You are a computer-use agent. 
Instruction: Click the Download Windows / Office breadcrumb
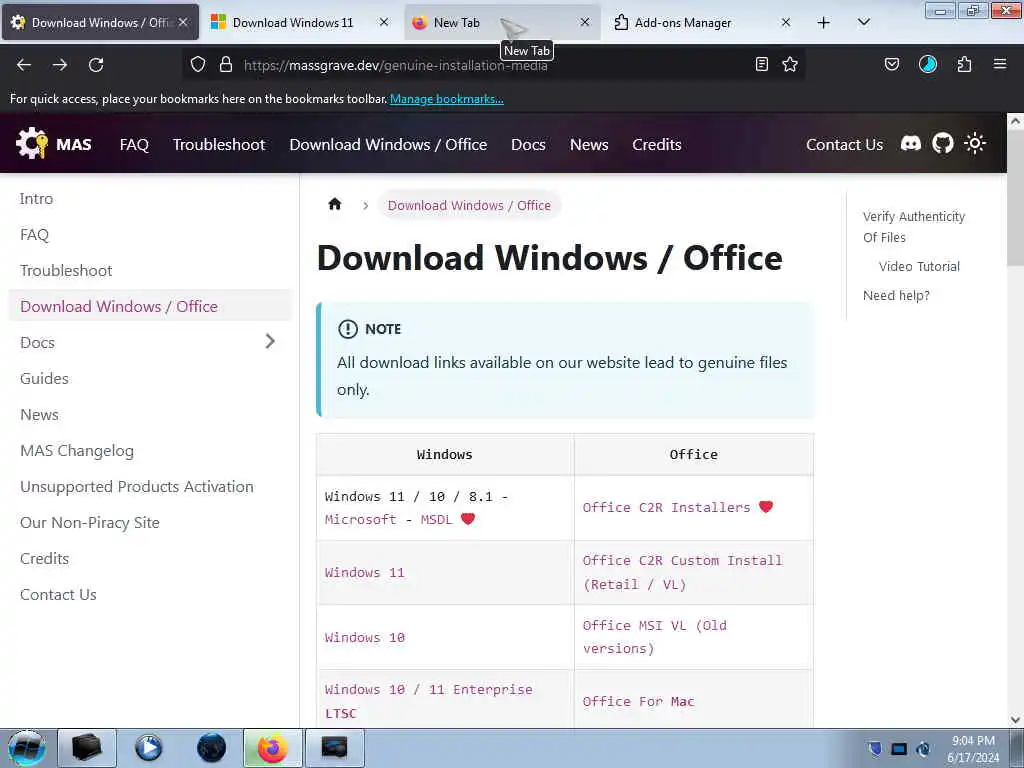click(469, 205)
